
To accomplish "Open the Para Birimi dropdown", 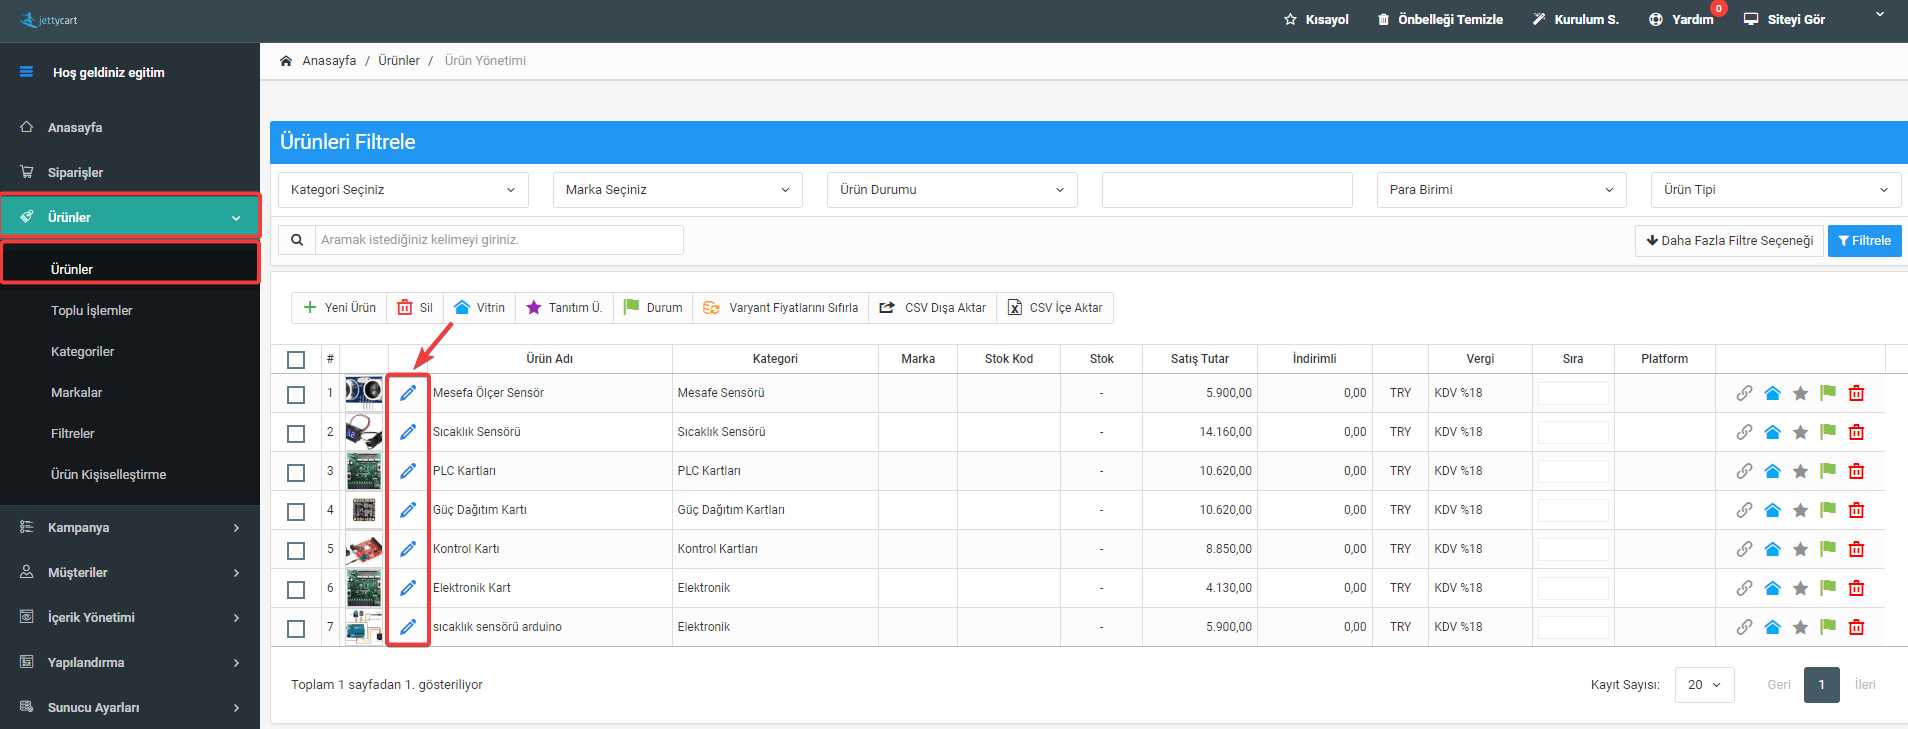I will [1501, 190].
